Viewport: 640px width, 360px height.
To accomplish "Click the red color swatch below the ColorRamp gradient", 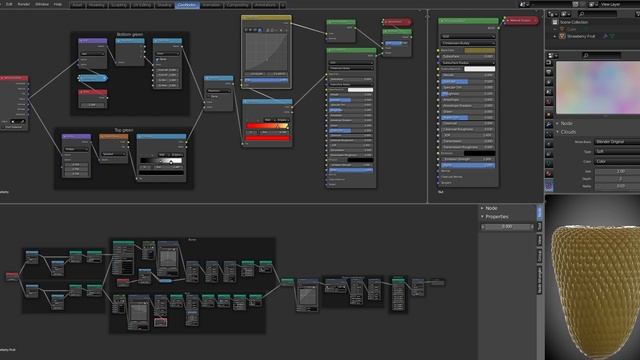I will [267, 139].
